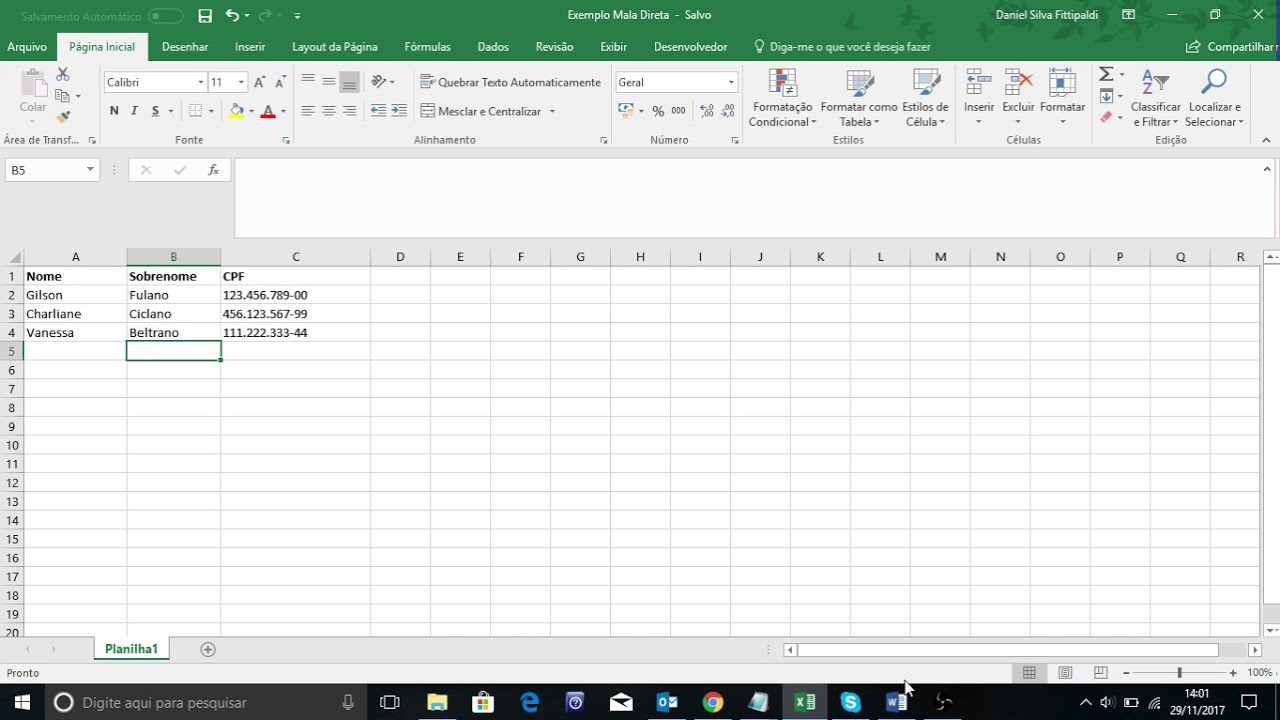Click the decrease indent icon

pos(379,111)
